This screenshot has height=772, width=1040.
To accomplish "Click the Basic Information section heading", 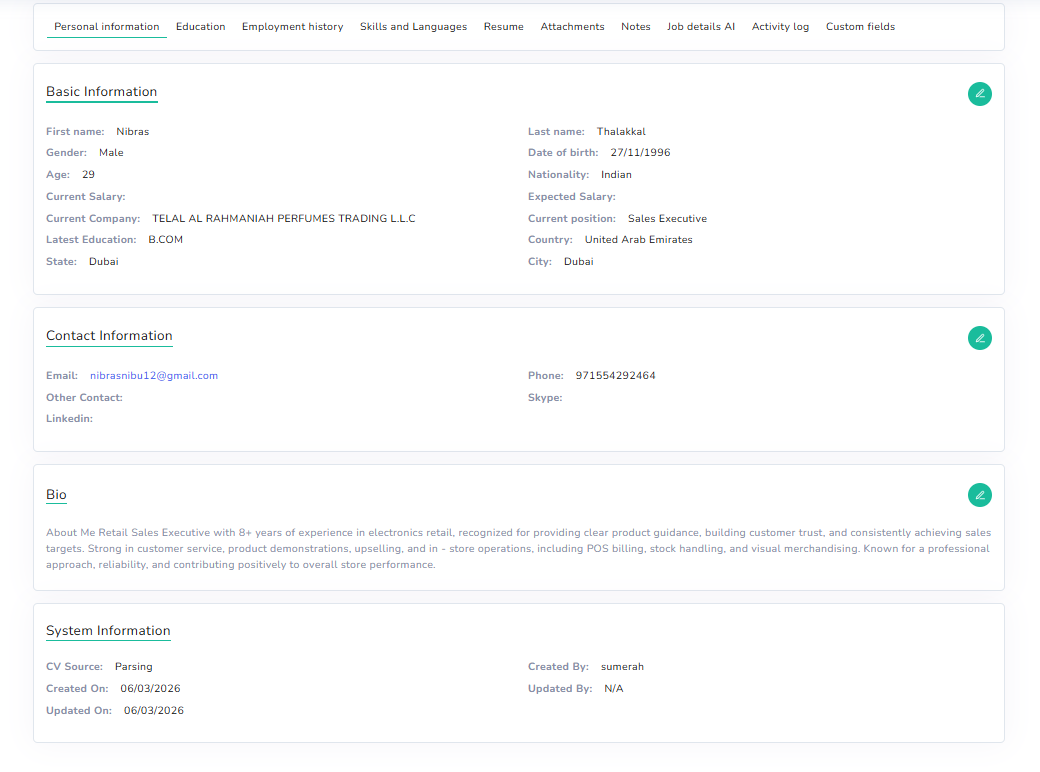I will tap(101, 91).
